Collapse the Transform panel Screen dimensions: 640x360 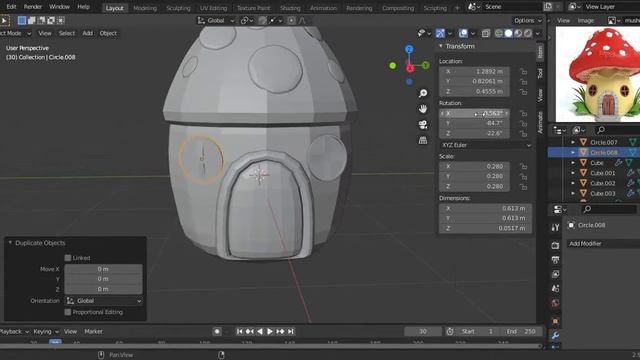[441, 46]
